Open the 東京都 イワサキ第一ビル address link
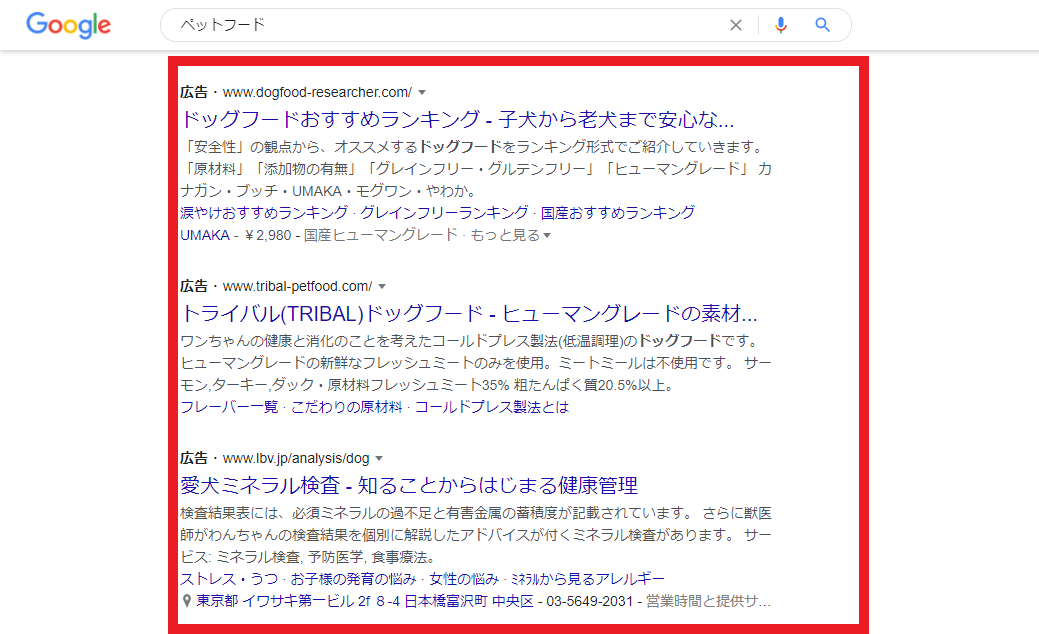Image resolution: width=1039 pixels, height=634 pixels. 364,601
